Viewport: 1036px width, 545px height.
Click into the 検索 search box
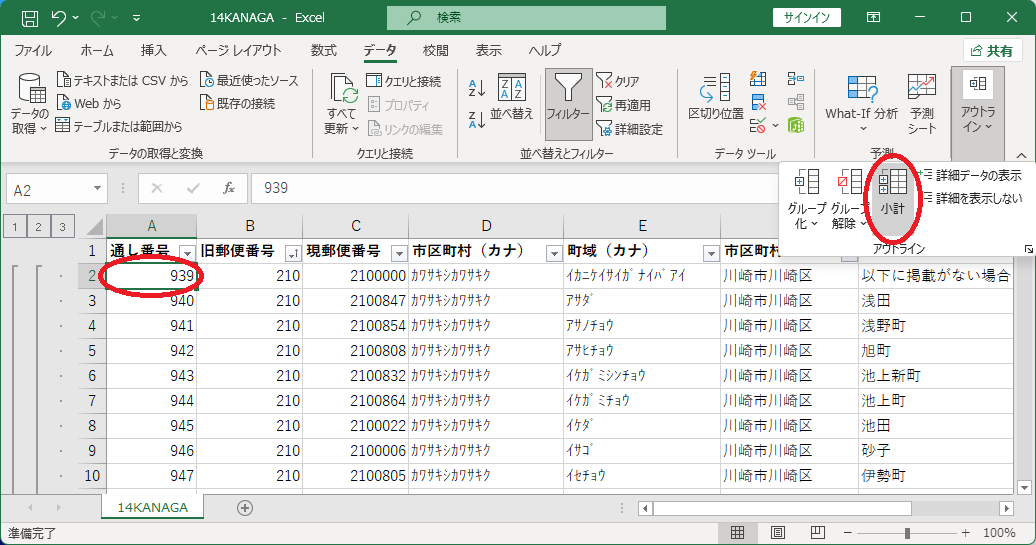526,18
